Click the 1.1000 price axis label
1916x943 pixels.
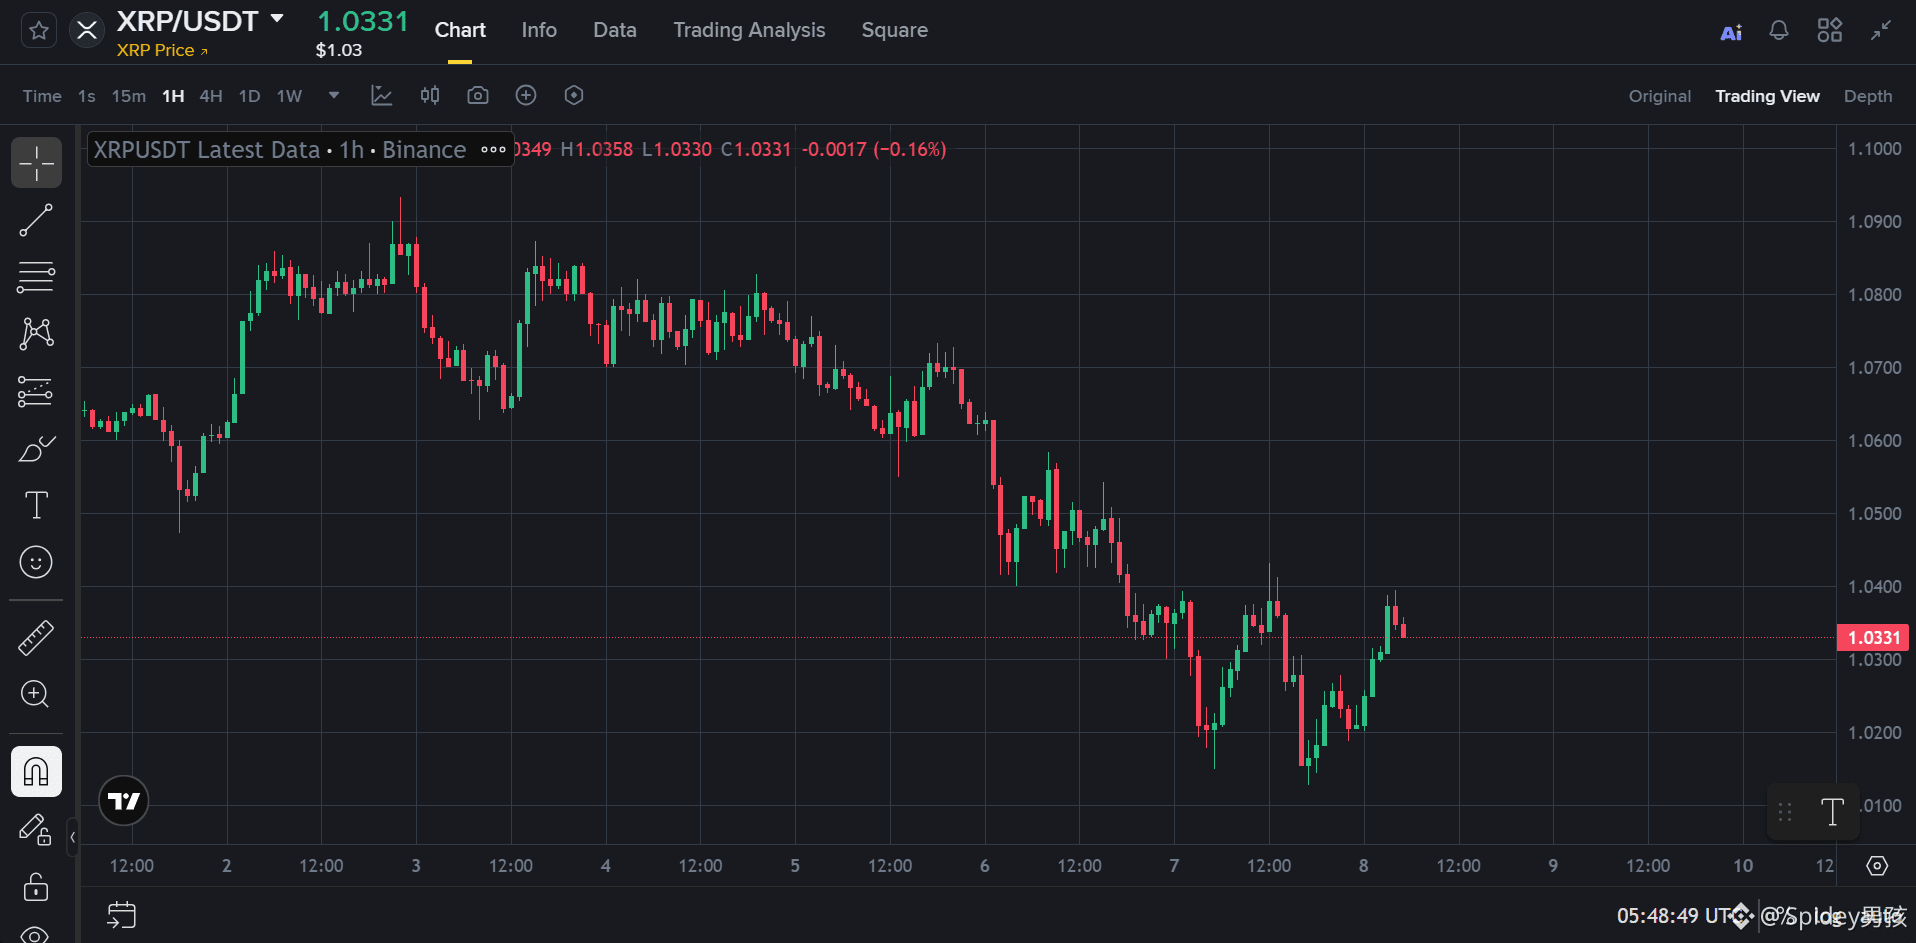coord(1874,149)
